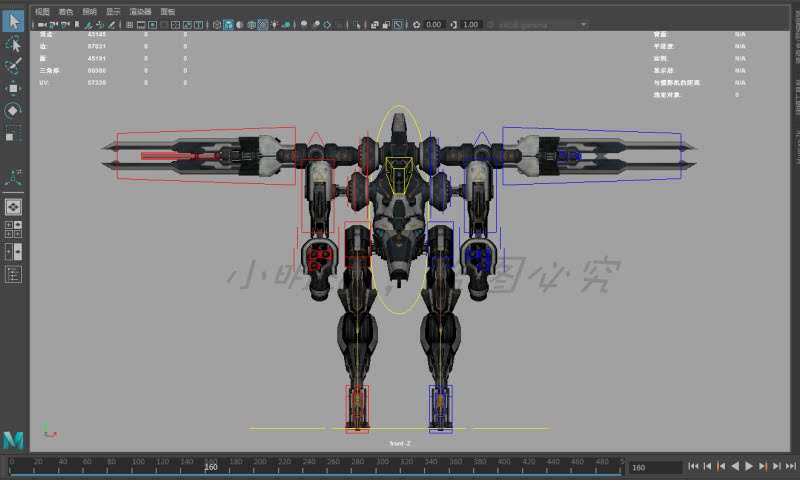Step back one frame
Viewport: 800px width, 480px height.
click(707, 466)
